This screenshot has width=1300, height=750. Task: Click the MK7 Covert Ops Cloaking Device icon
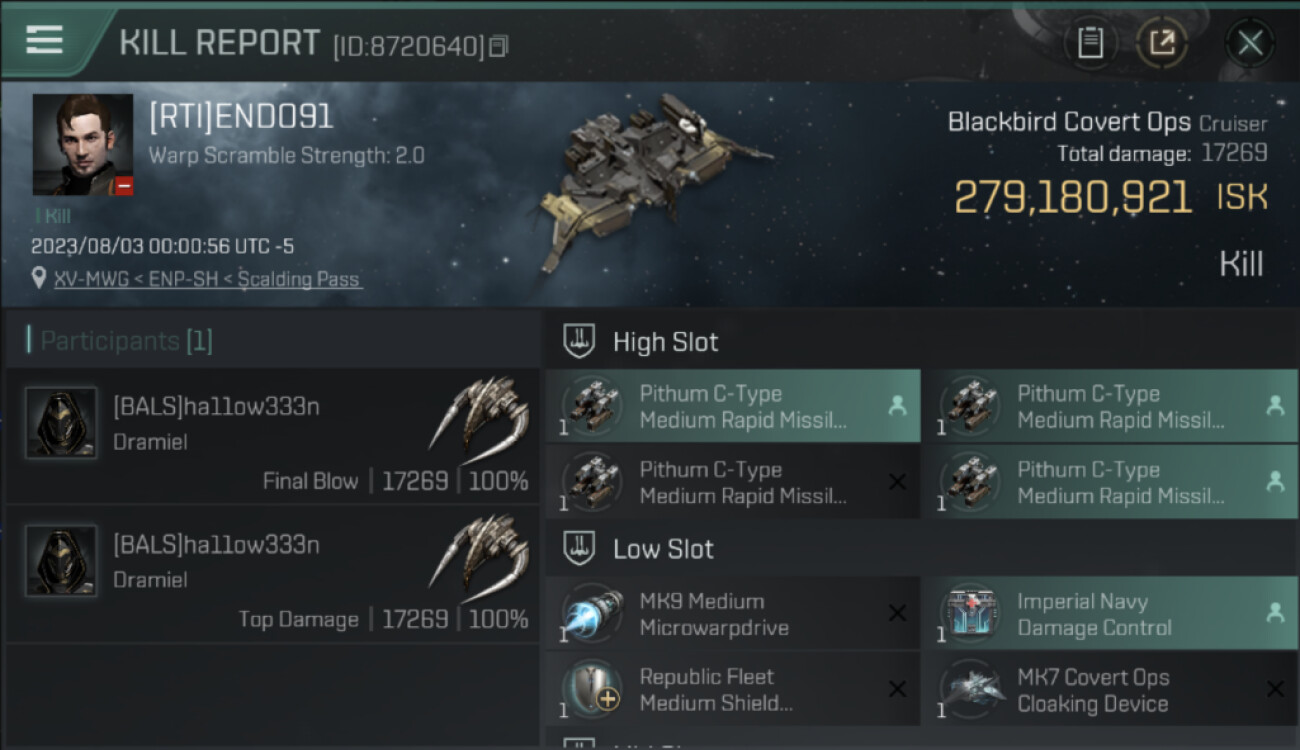click(x=969, y=689)
